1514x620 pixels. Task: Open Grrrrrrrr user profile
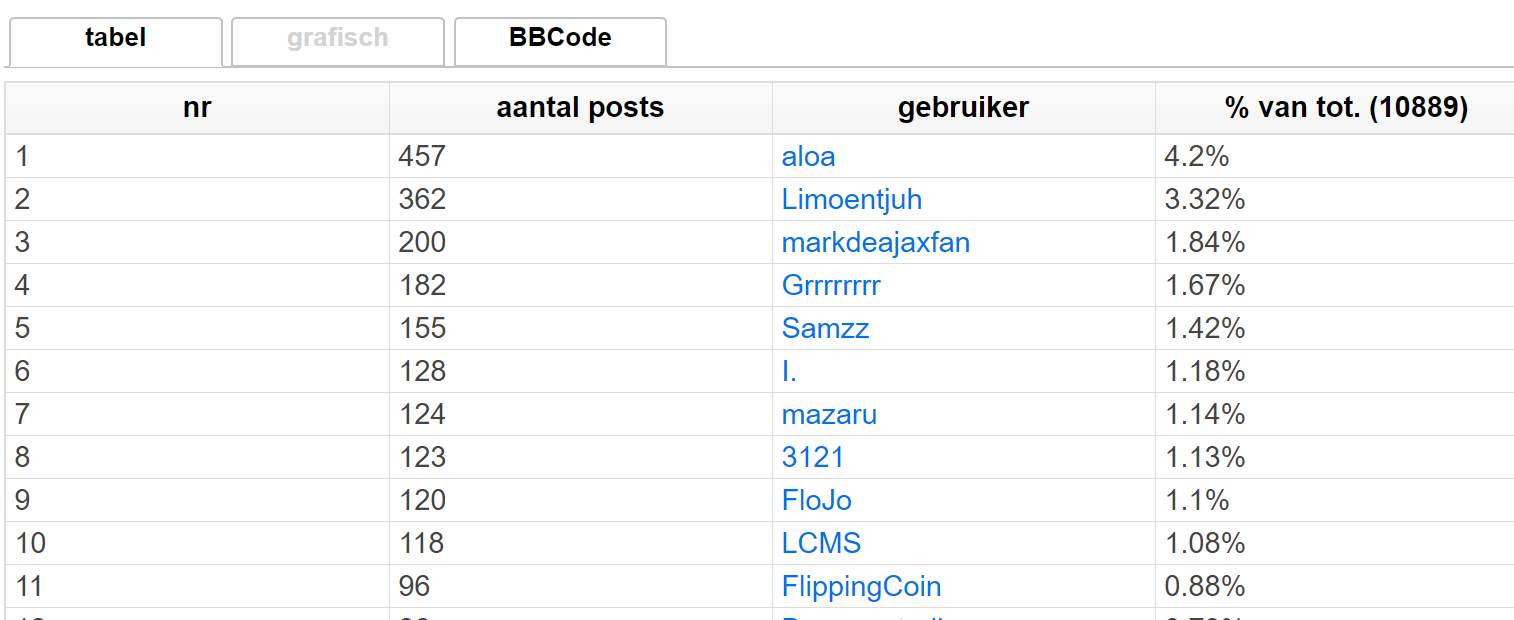pos(831,286)
